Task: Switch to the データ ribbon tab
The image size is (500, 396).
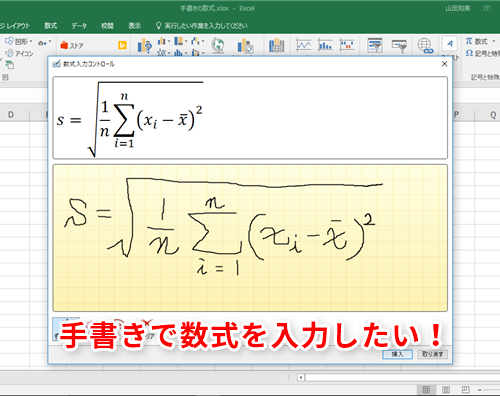Action: (x=79, y=26)
